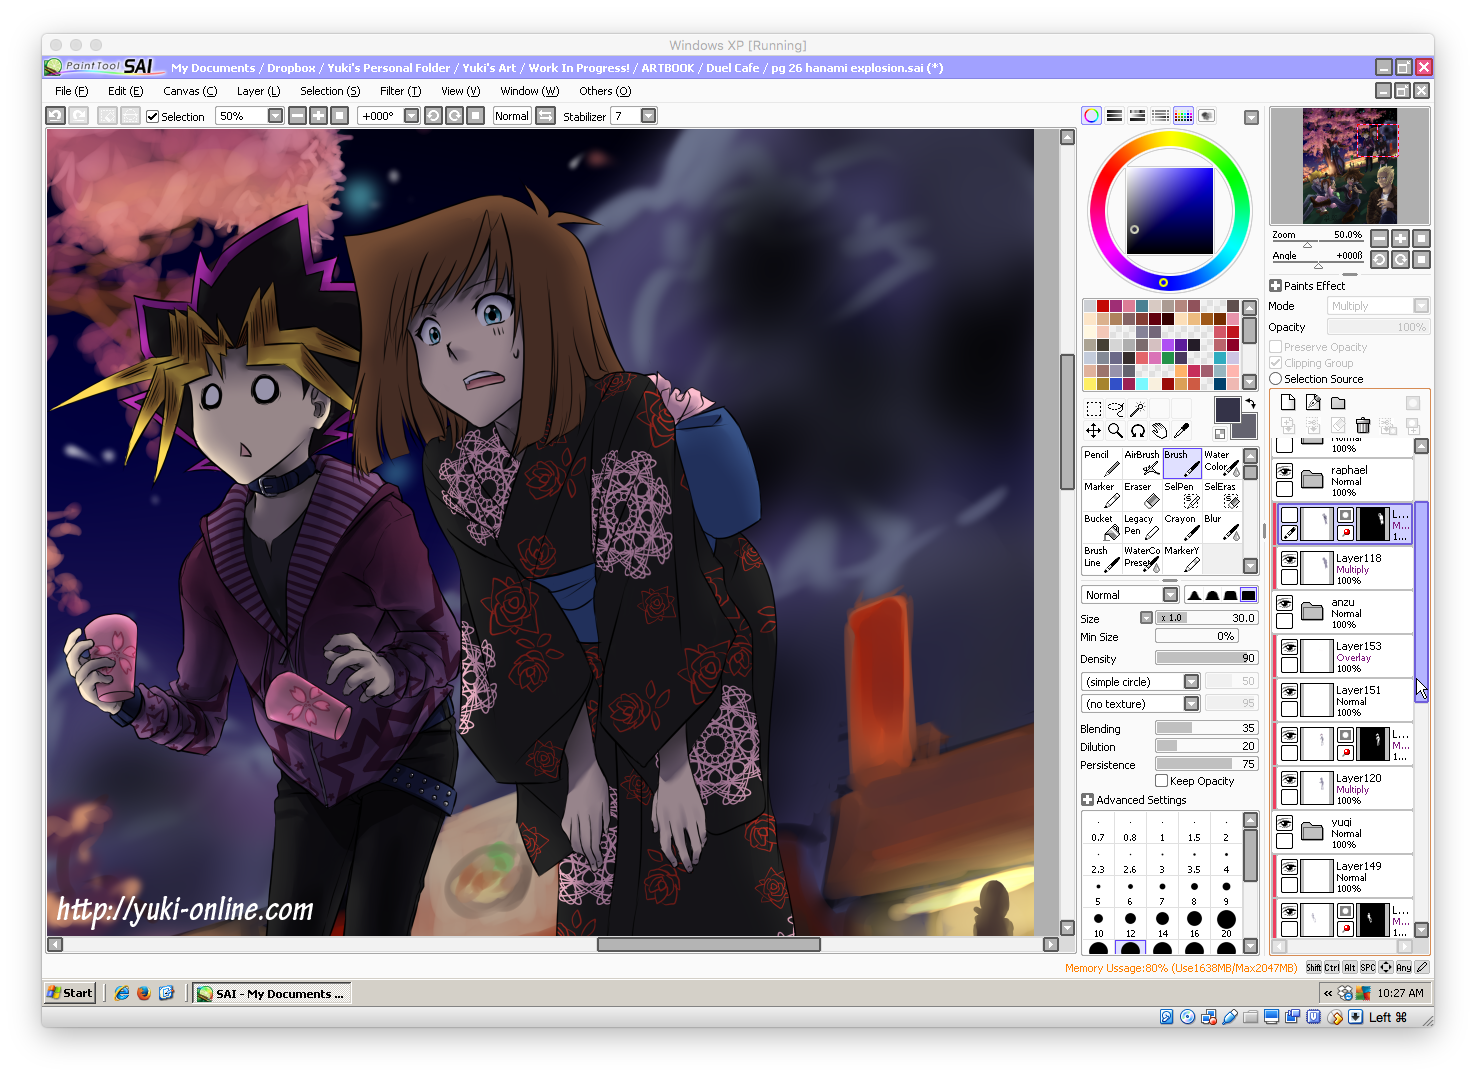Open the (no texture) dropdown
Image resolution: width=1476 pixels, height=1077 pixels.
click(1191, 704)
